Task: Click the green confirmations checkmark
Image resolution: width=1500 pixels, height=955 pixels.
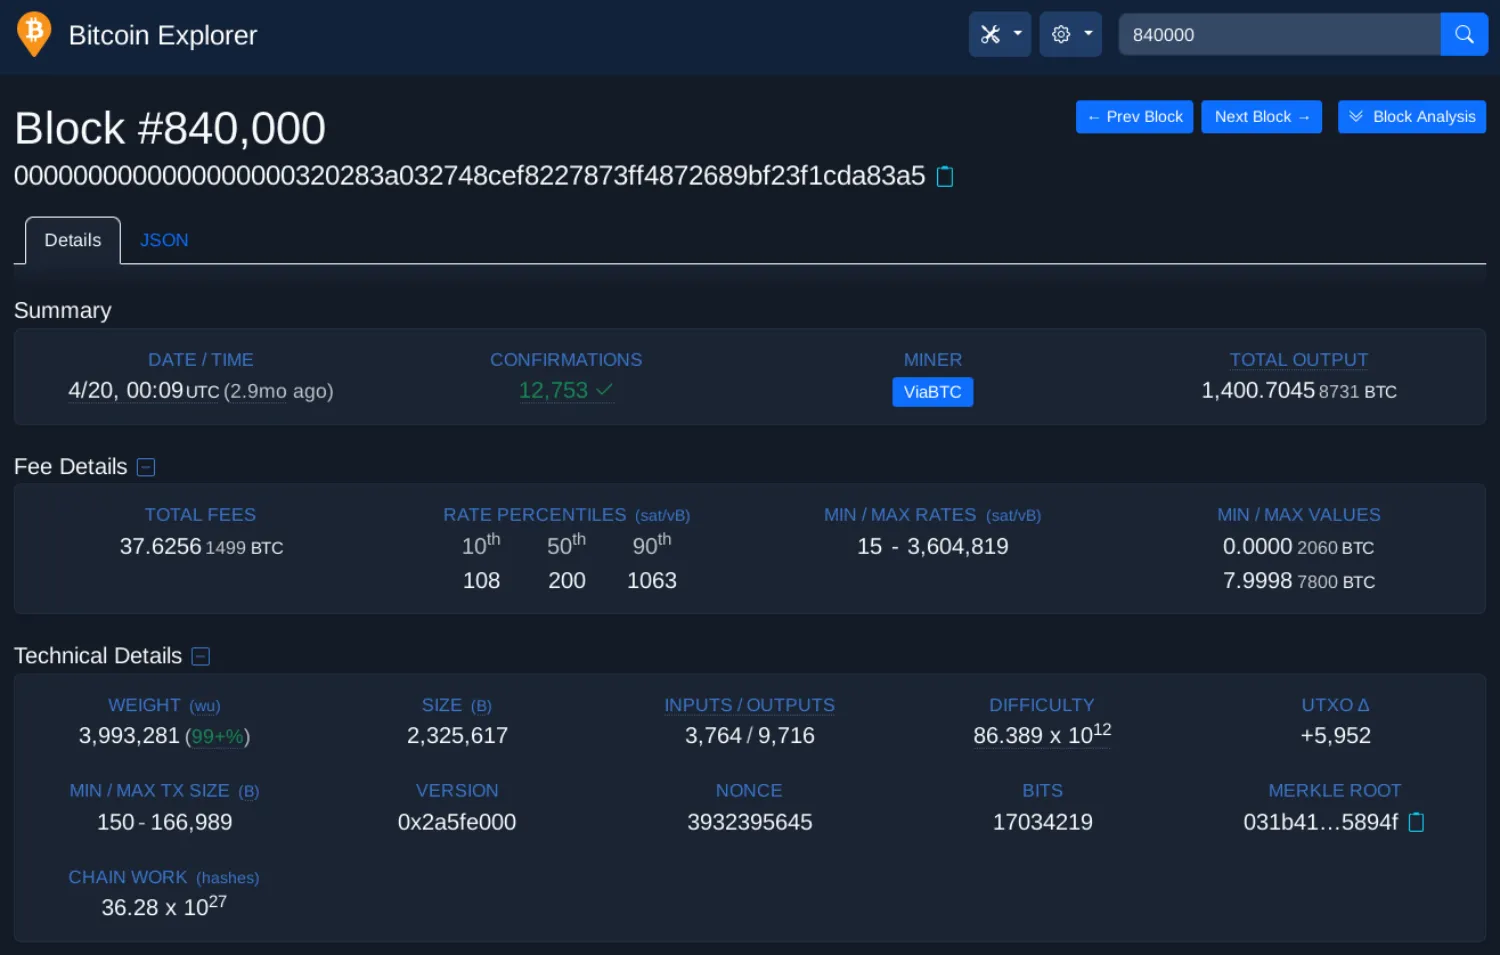Action: click(602, 390)
